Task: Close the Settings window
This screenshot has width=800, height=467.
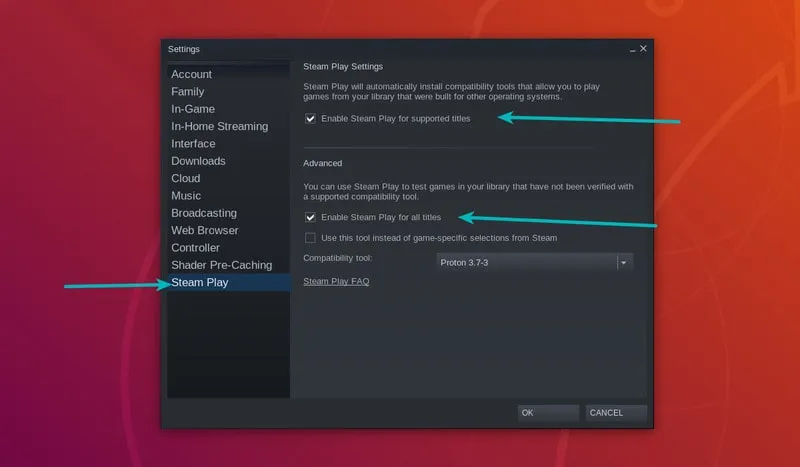Action: click(x=643, y=48)
